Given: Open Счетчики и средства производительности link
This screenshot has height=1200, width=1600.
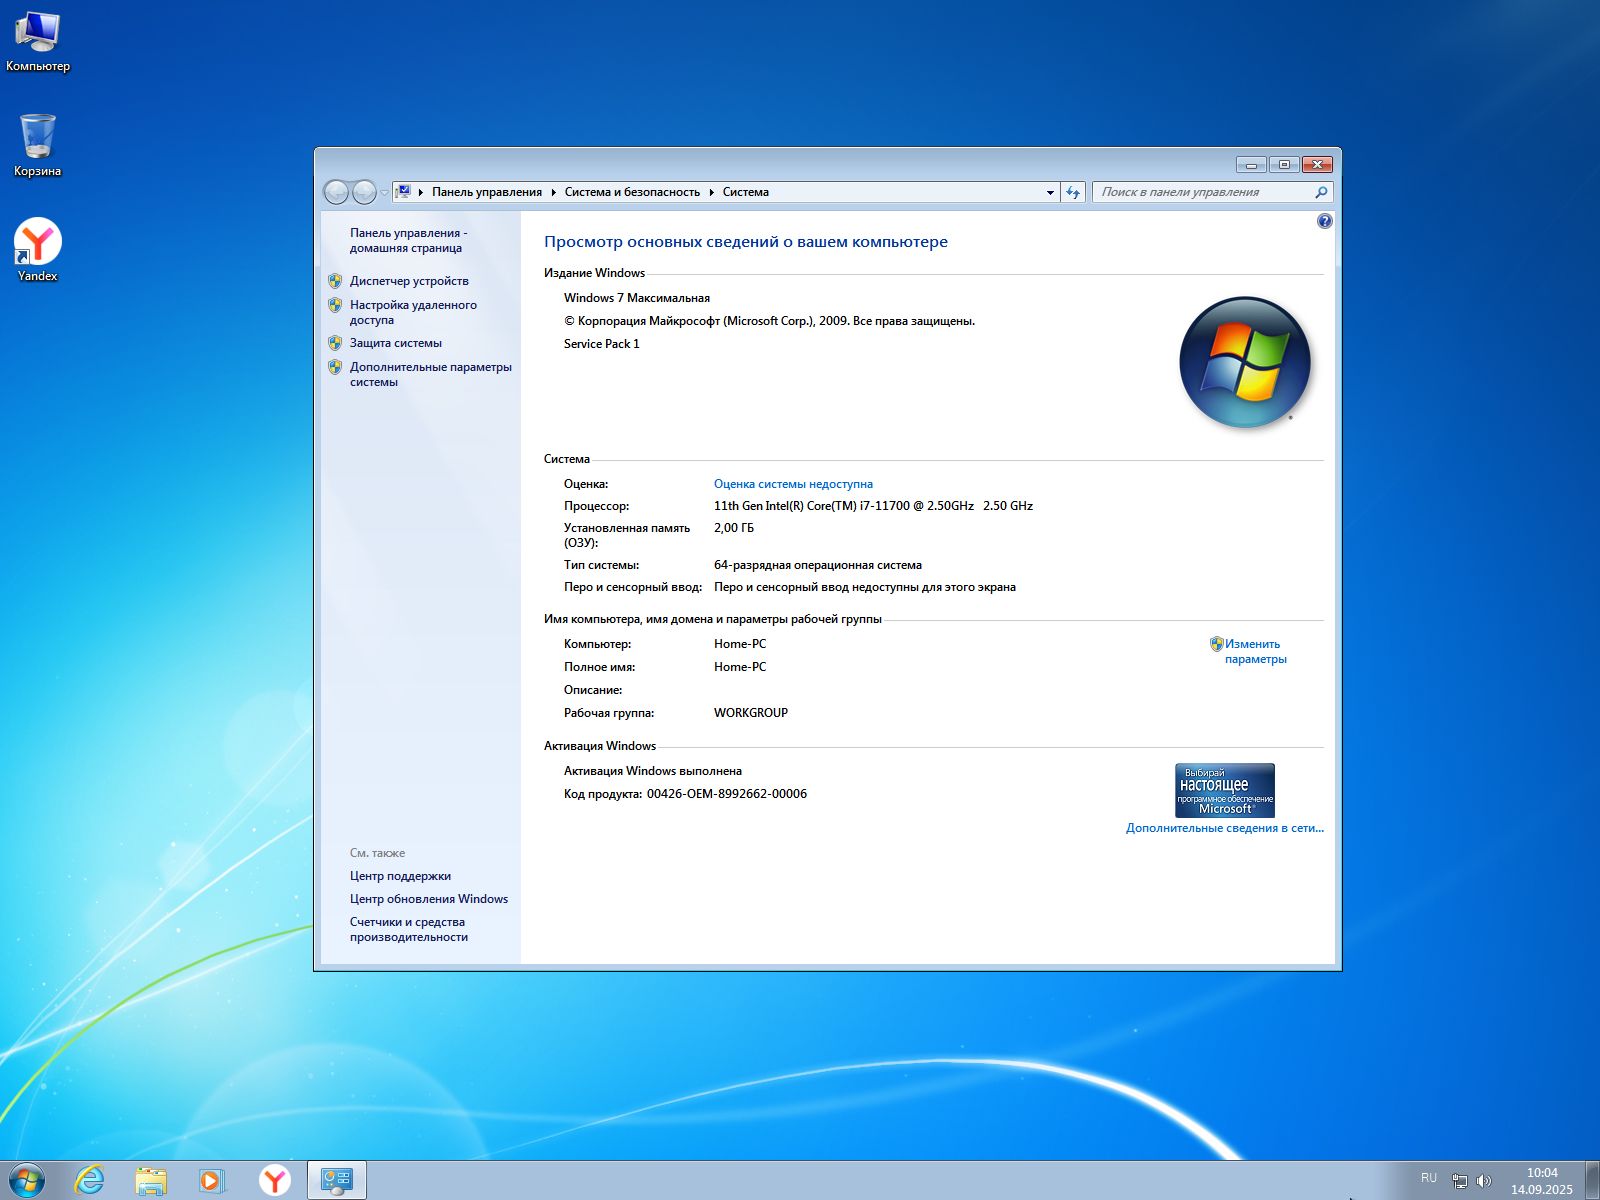Looking at the screenshot, I should pyautogui.click(x=409, y=929).
